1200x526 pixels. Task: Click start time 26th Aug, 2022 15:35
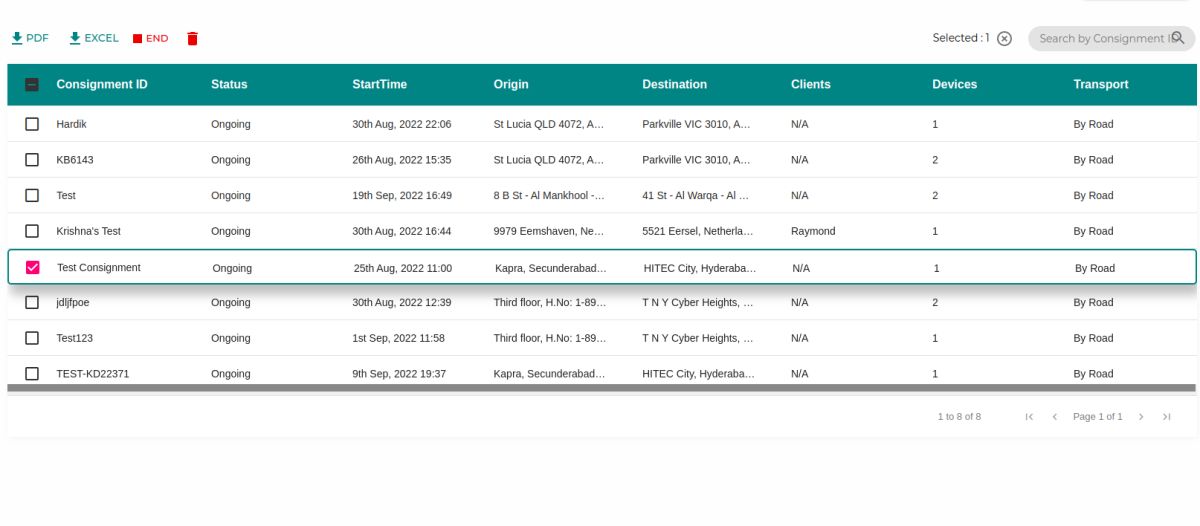[402, 160]
